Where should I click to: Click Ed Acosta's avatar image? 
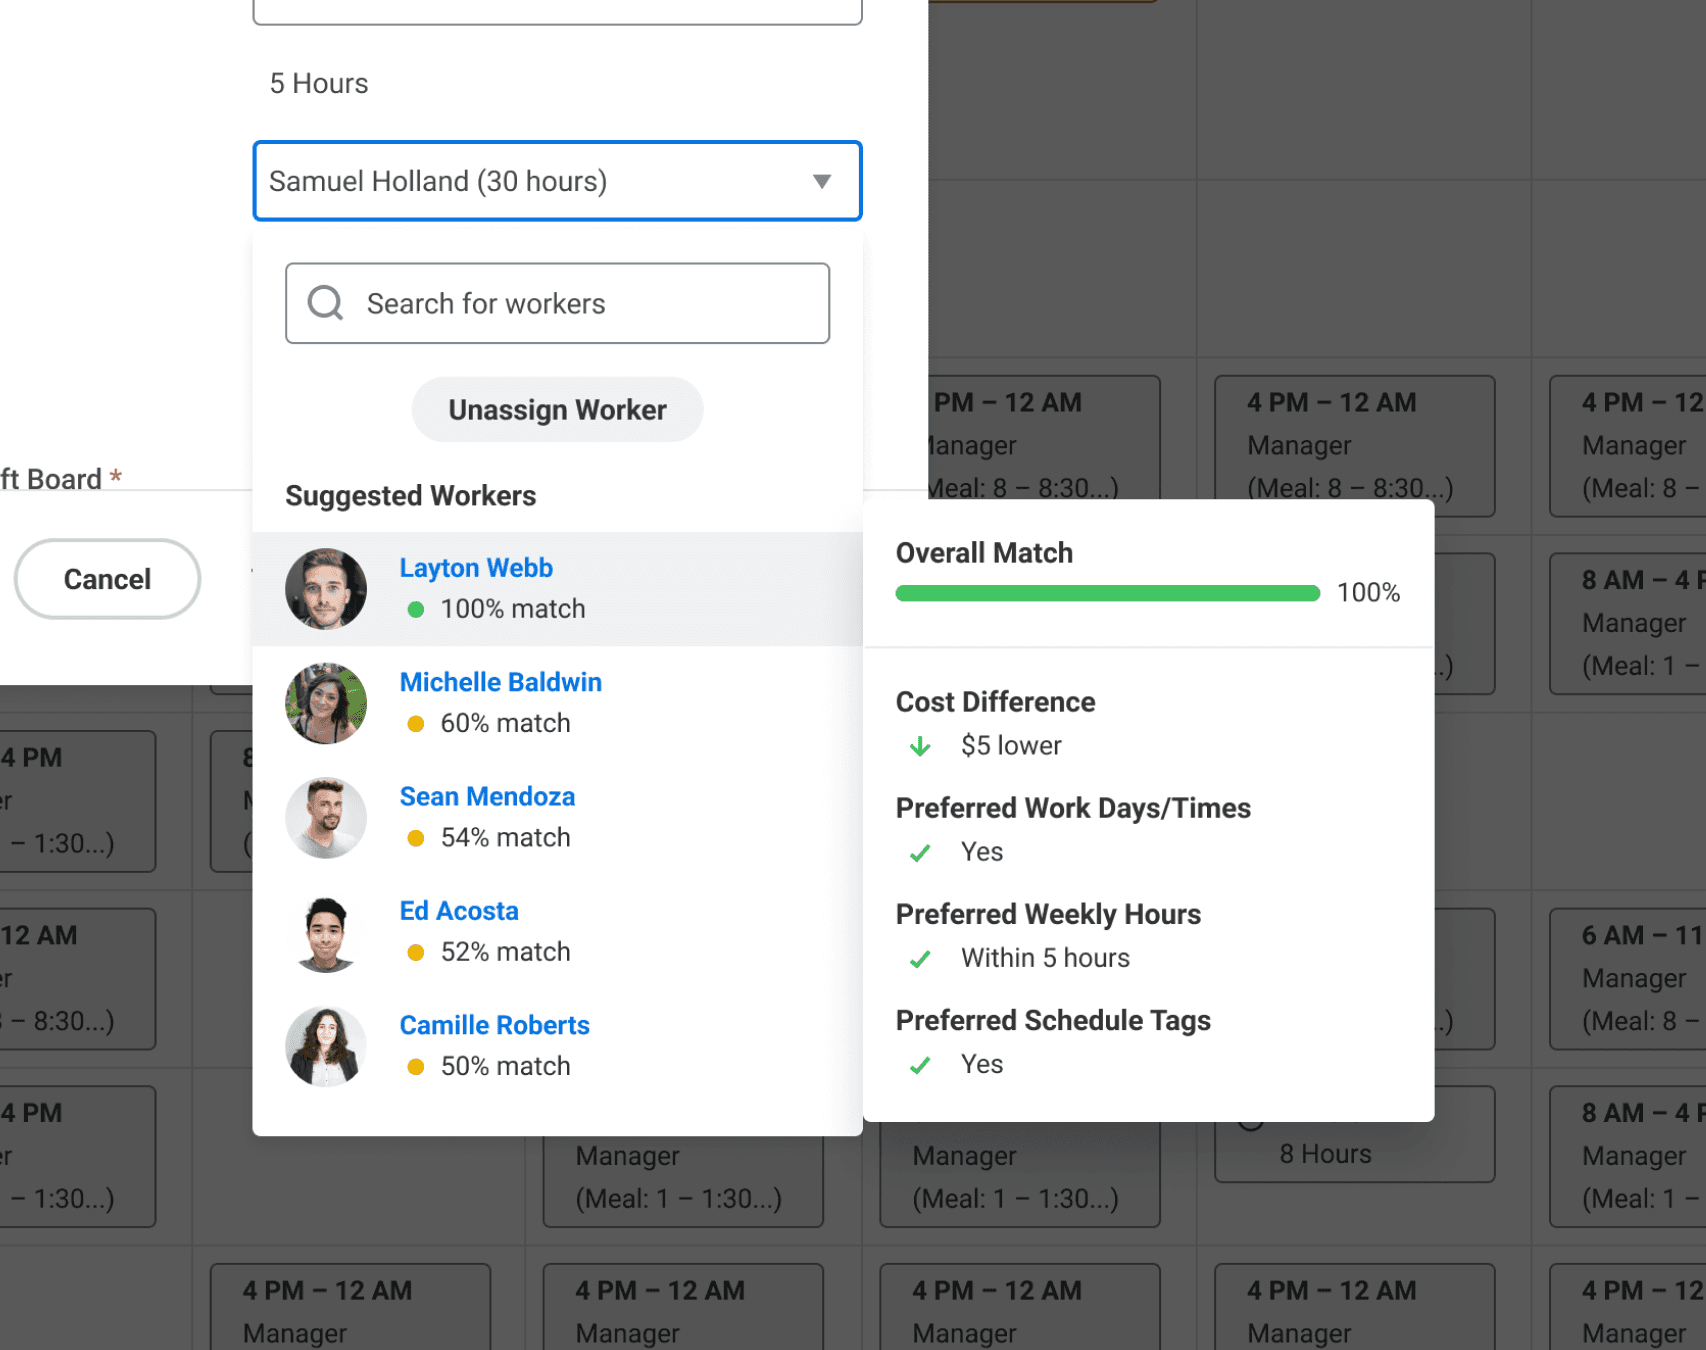(326, 932)
